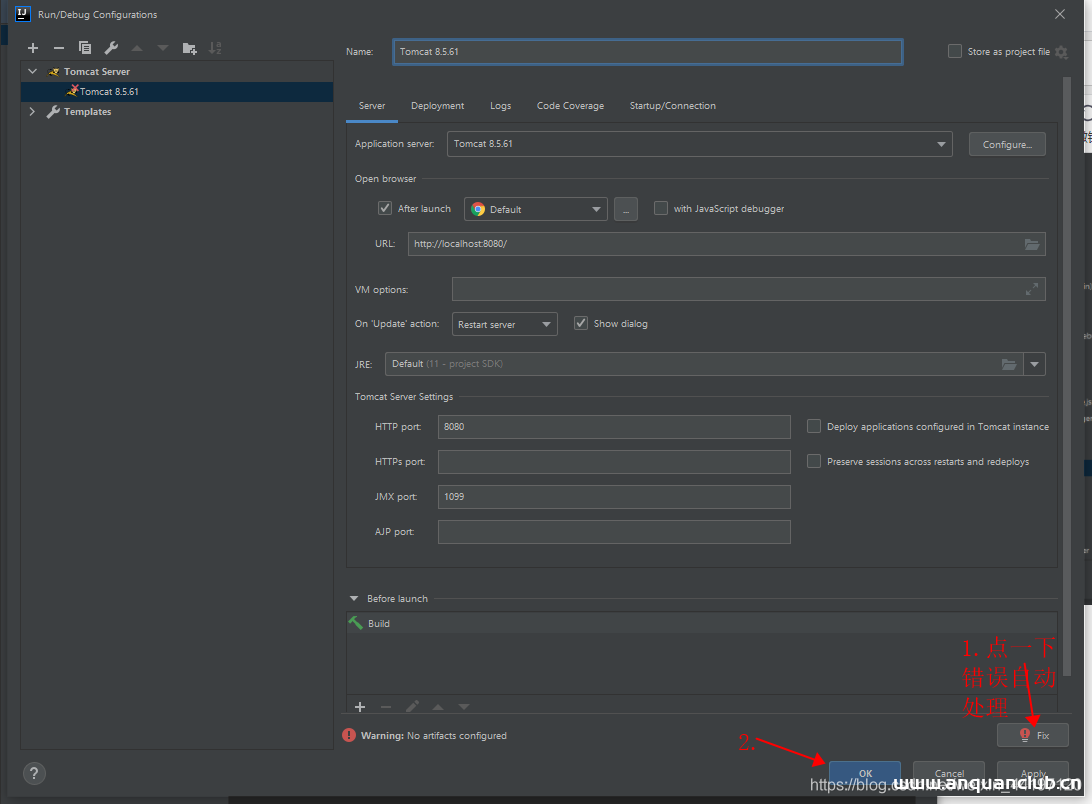Select Tomcat 8.5.61 in configuration tree
1092x804 pixels.
coord(109,92)
